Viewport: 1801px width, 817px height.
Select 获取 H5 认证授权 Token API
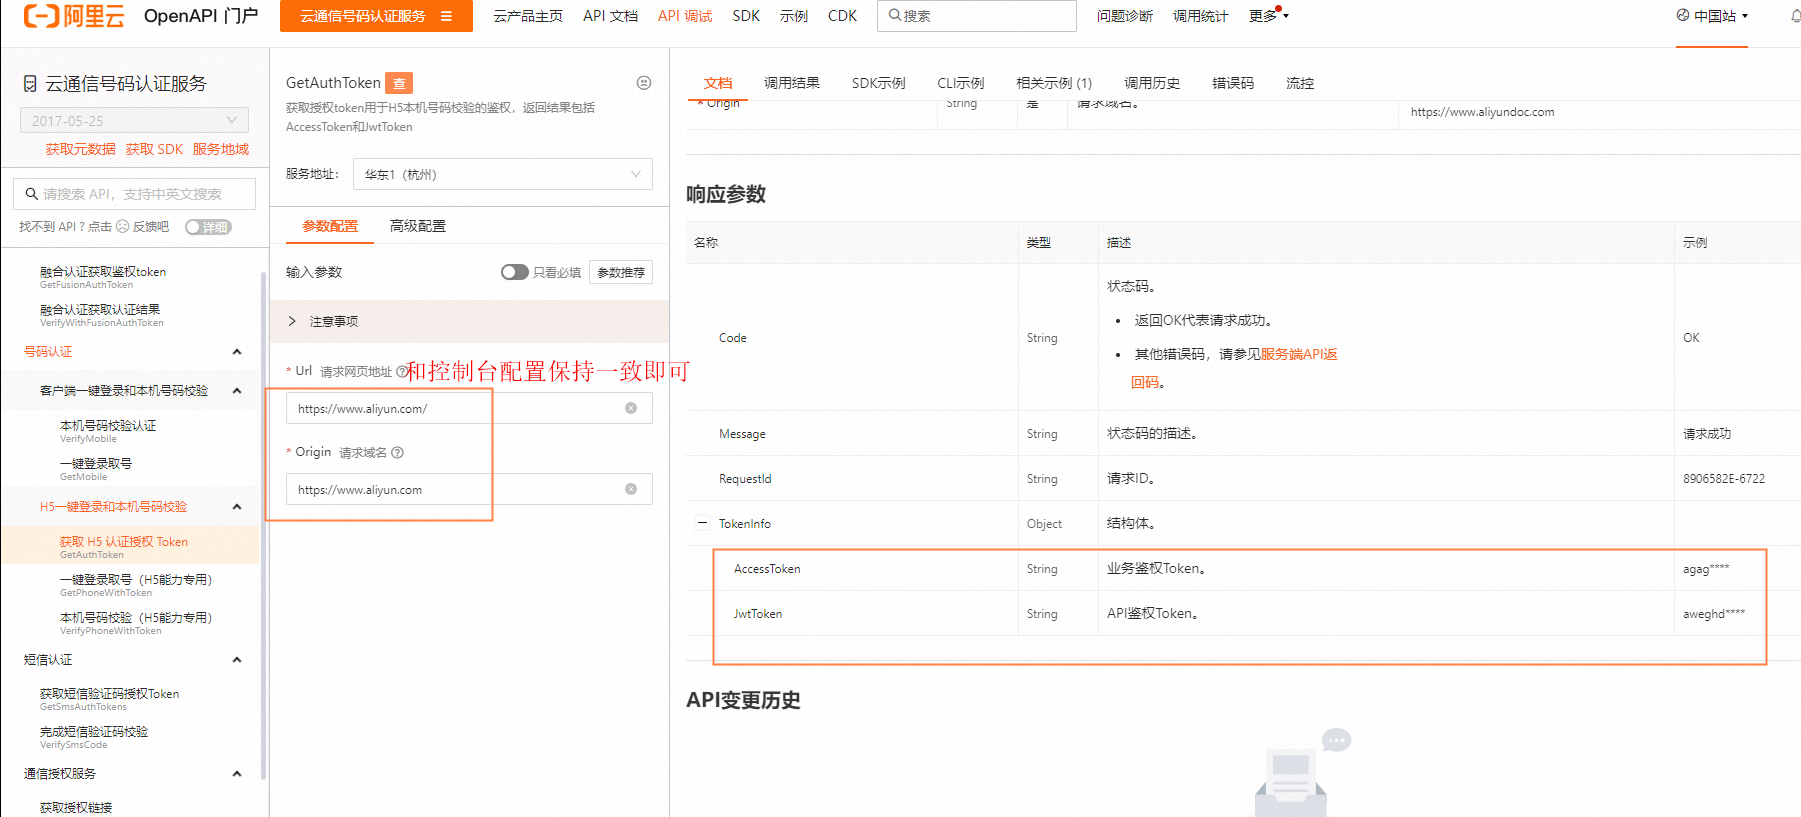124,547
